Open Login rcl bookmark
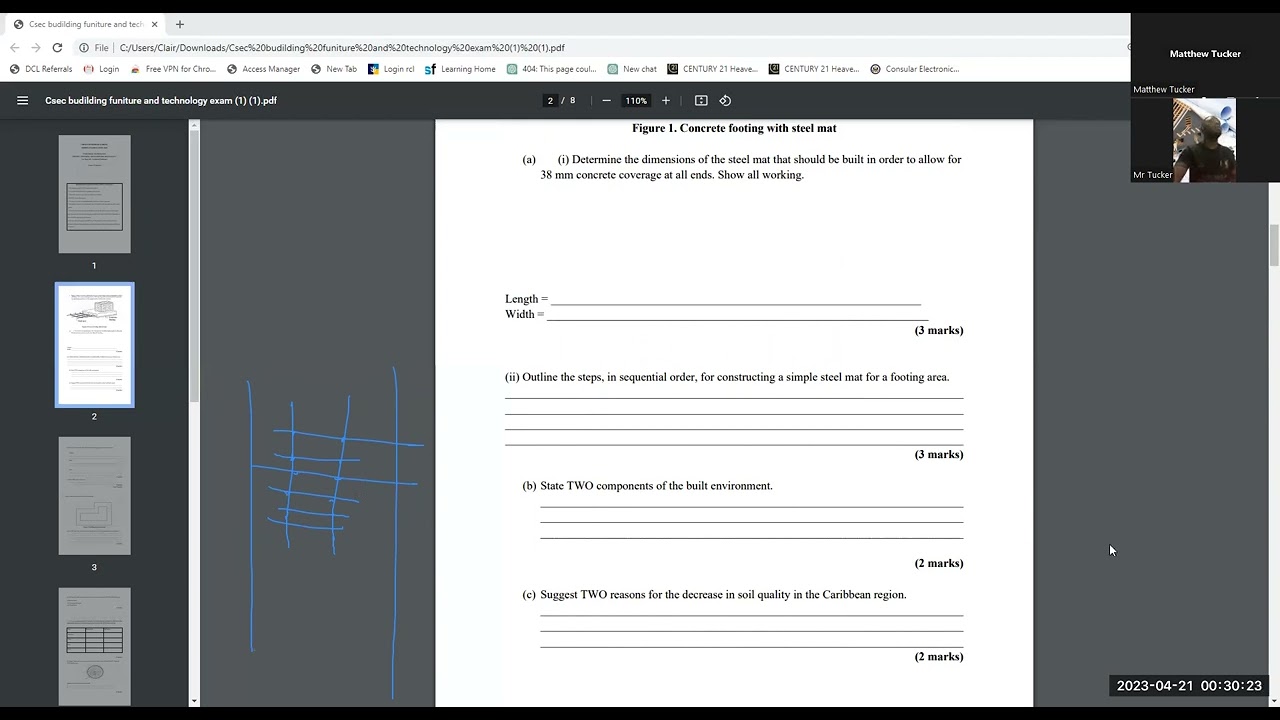Screen dimensions: 1280x720 click(x=391, y=69)
